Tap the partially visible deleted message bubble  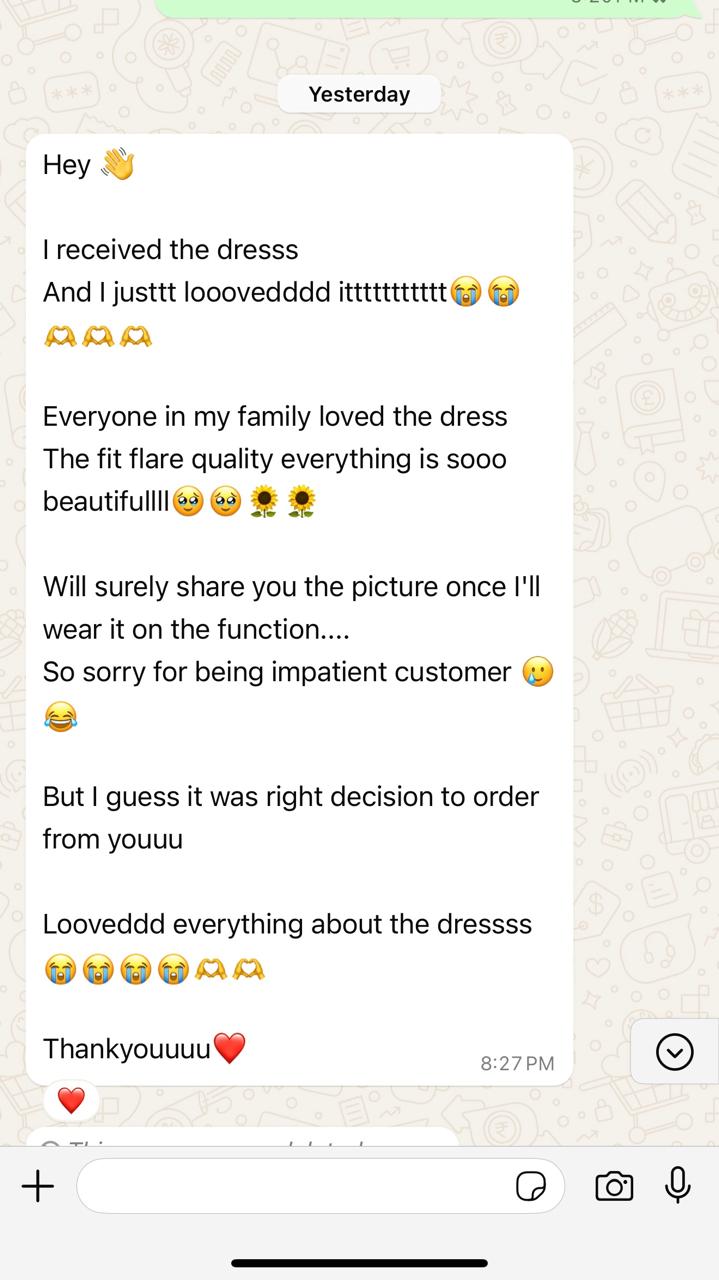[x=242, y=1137]
